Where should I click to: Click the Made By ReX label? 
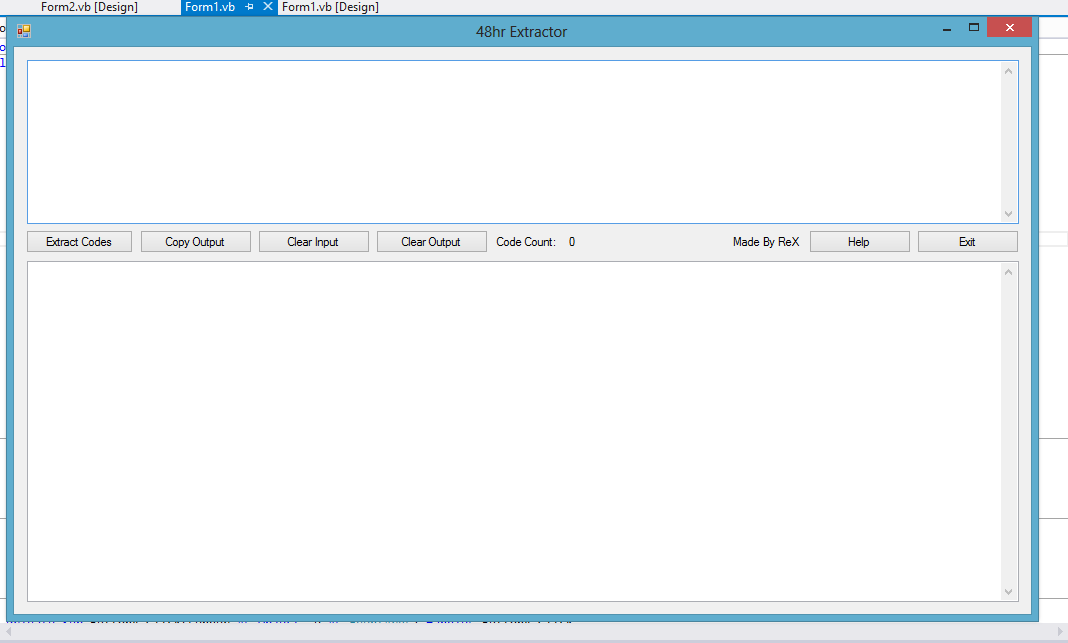click(766, 242)
